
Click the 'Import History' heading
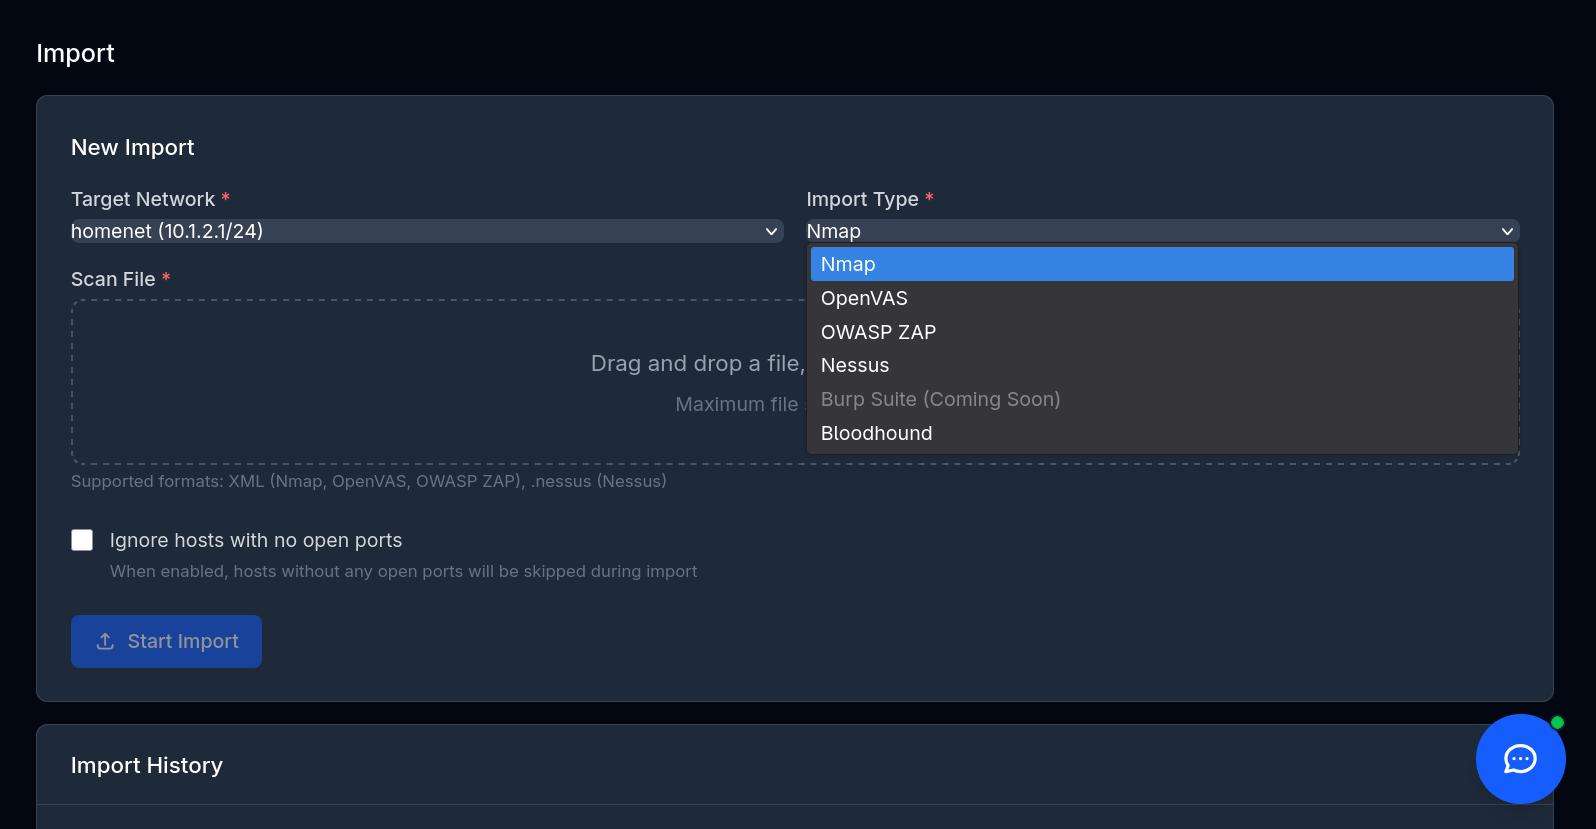pos(147,765)
